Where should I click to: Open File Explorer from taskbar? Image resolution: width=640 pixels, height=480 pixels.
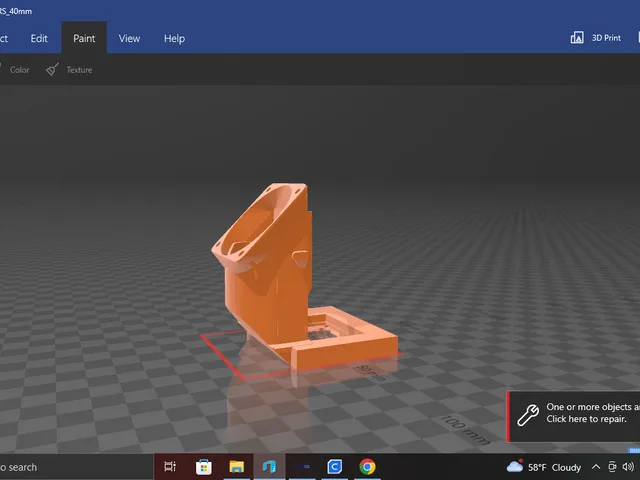(x=236, y=467)
